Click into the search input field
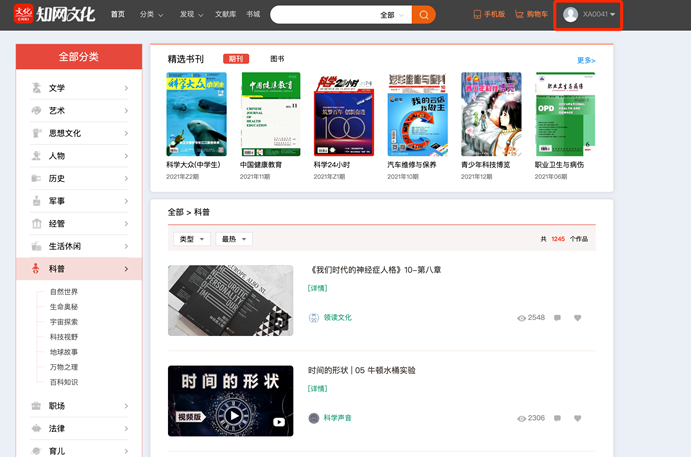Screen dimensions: 691x457 tap(324, 15)
